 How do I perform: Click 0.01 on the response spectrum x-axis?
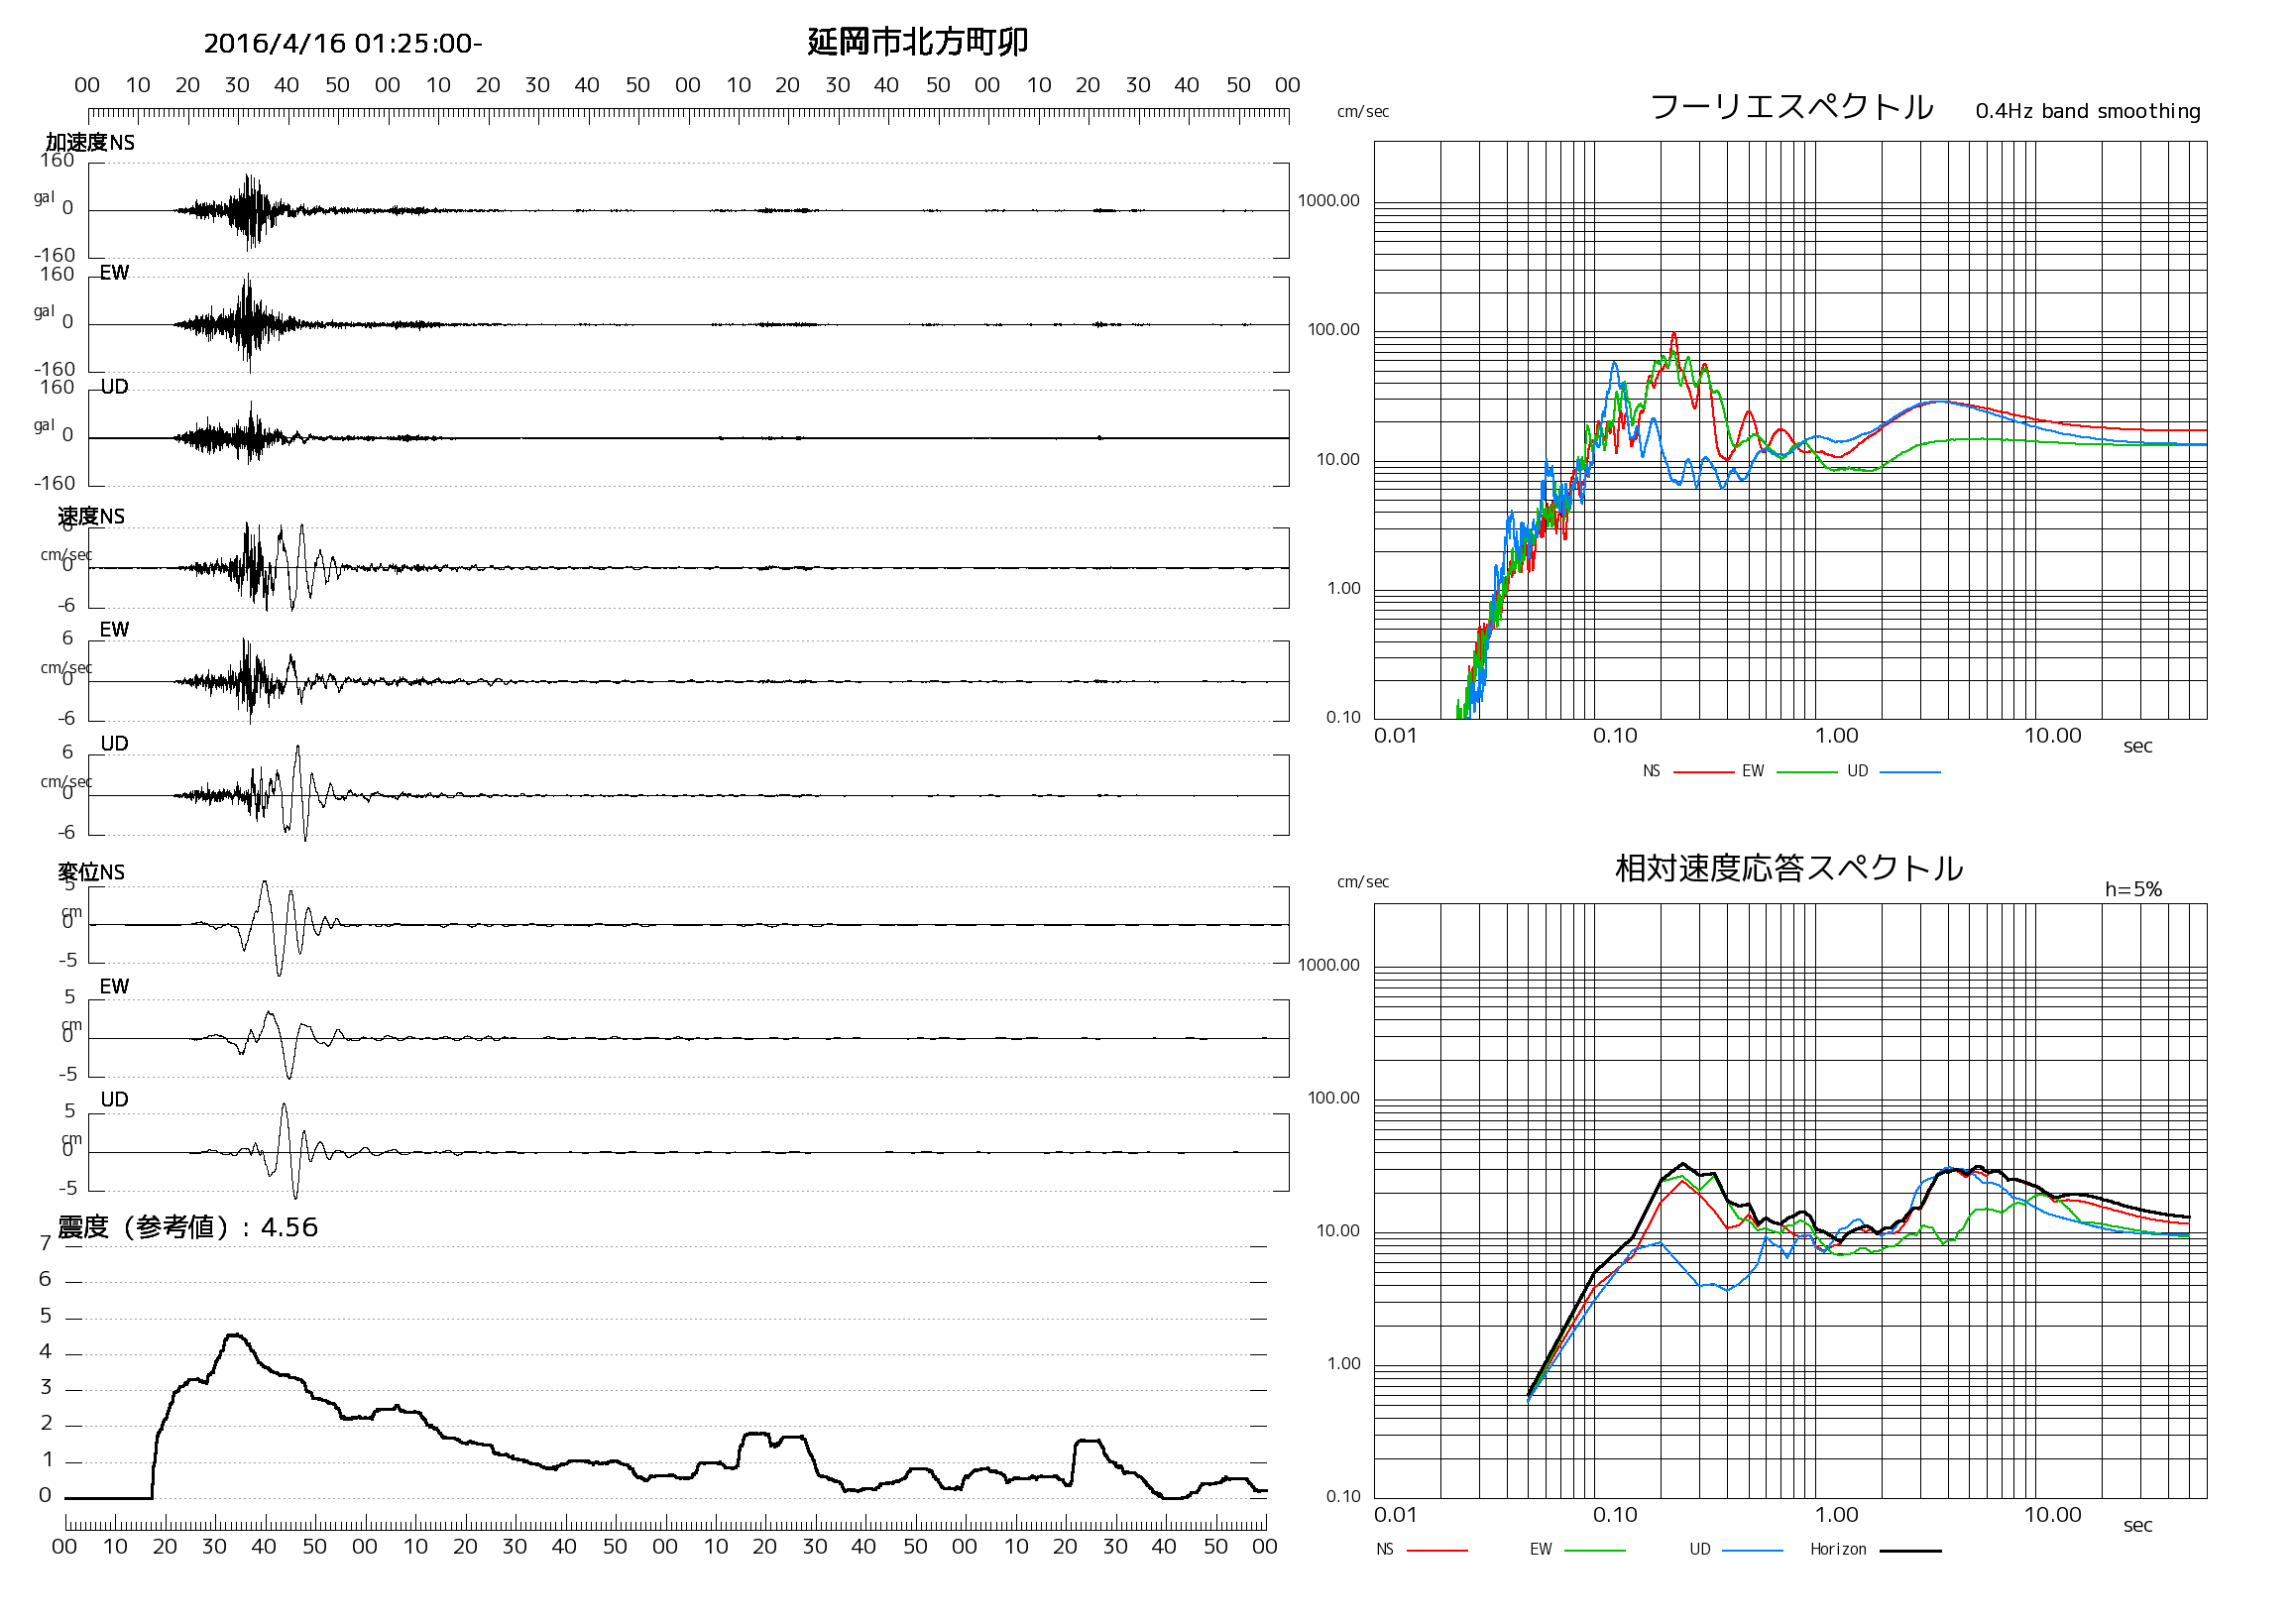click(x=1396, y=1516)
